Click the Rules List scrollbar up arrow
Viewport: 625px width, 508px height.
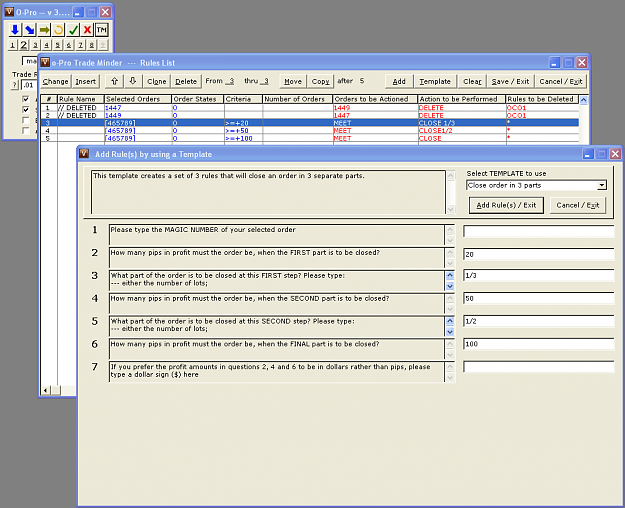click(x=583, y=99)
